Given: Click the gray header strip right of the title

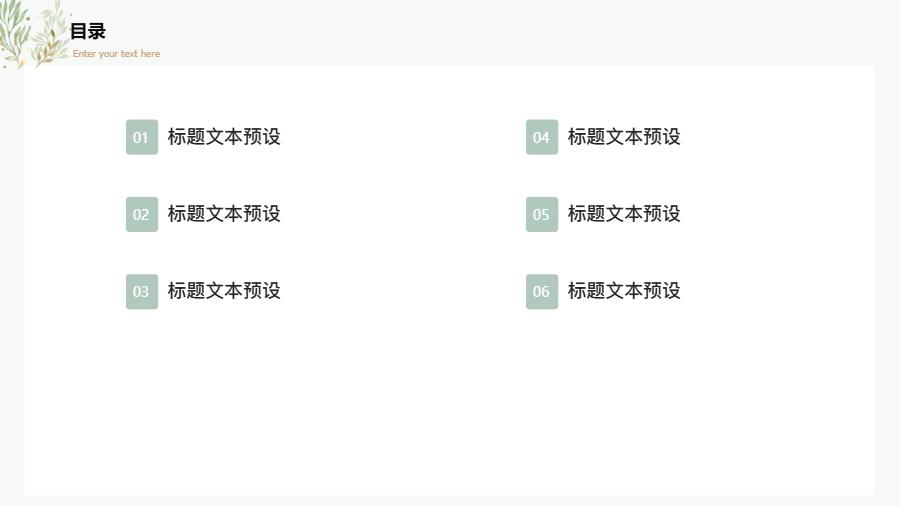Looking at the screenshot, I should coord(500,32).
